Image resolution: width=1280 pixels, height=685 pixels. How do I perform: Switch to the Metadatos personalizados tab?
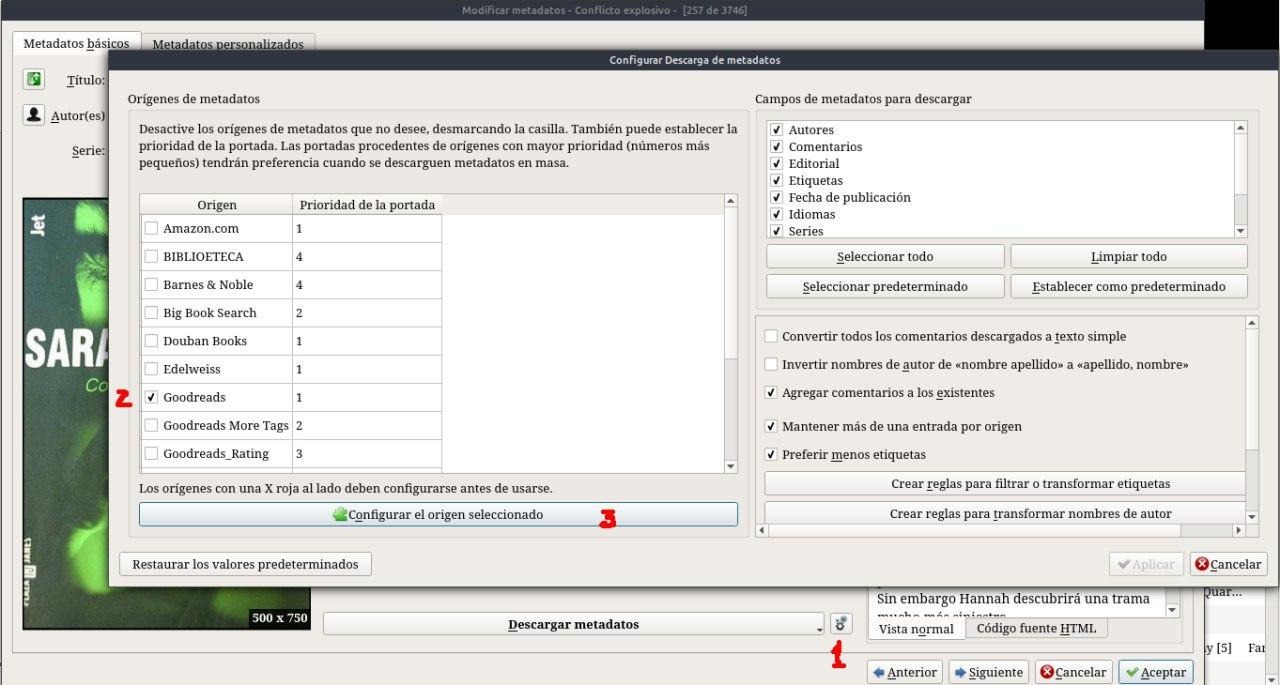(228, 45)
